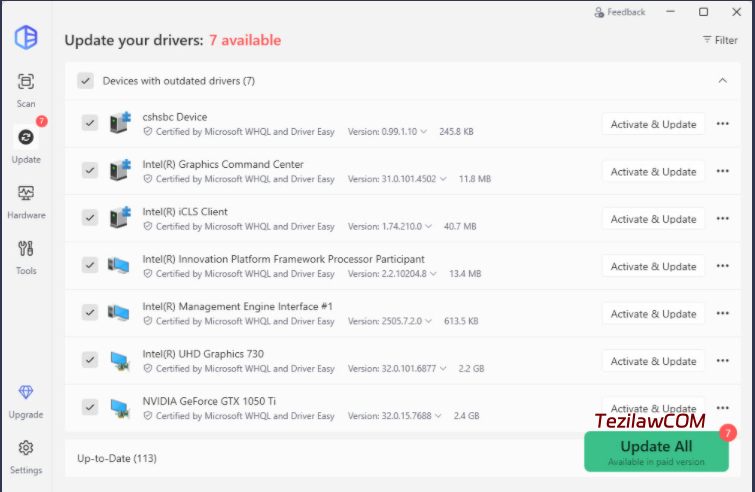Open more options for cshsbc Device

722,124
